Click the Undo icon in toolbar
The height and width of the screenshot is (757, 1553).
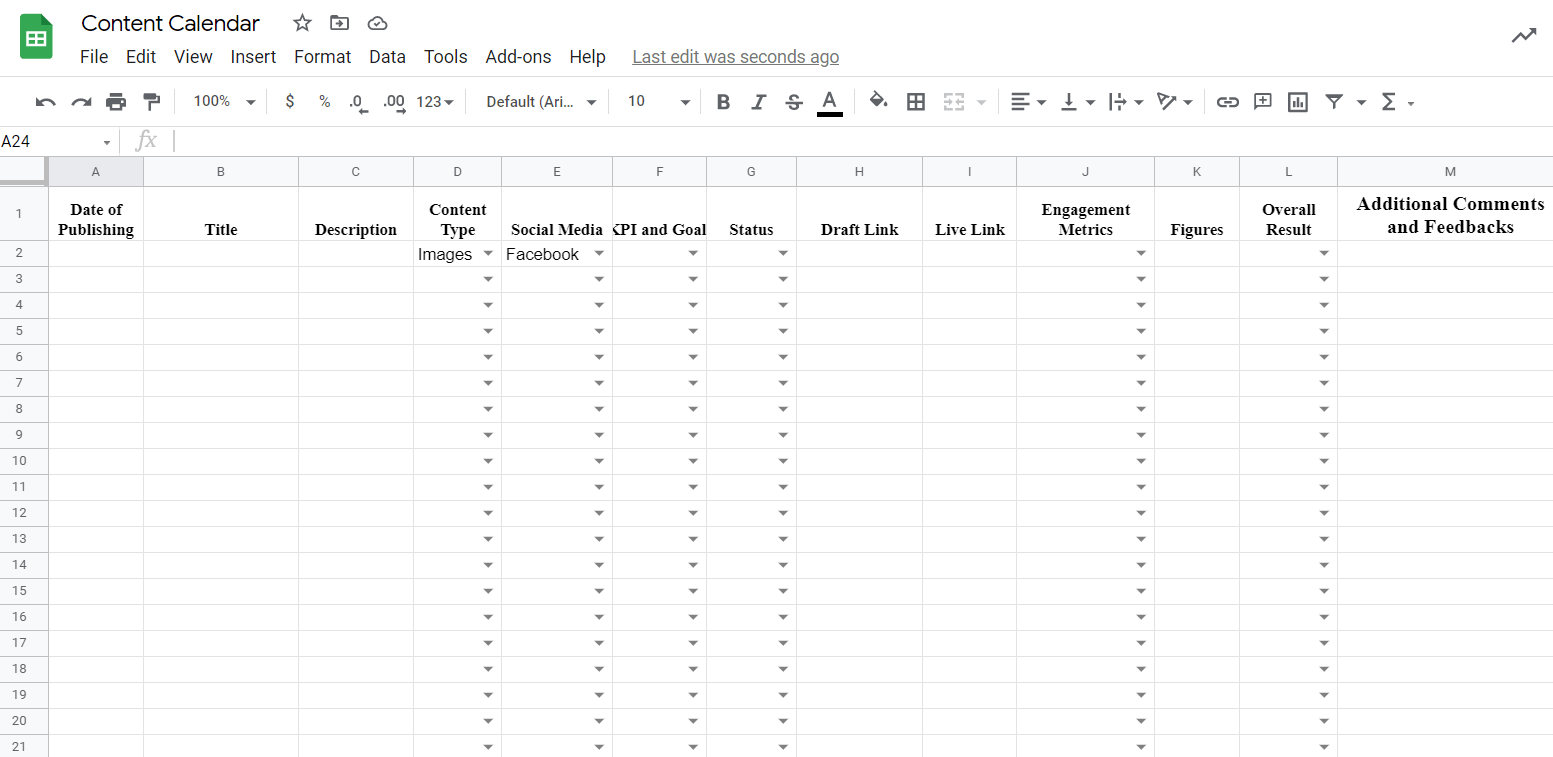(x=45, y=102)
